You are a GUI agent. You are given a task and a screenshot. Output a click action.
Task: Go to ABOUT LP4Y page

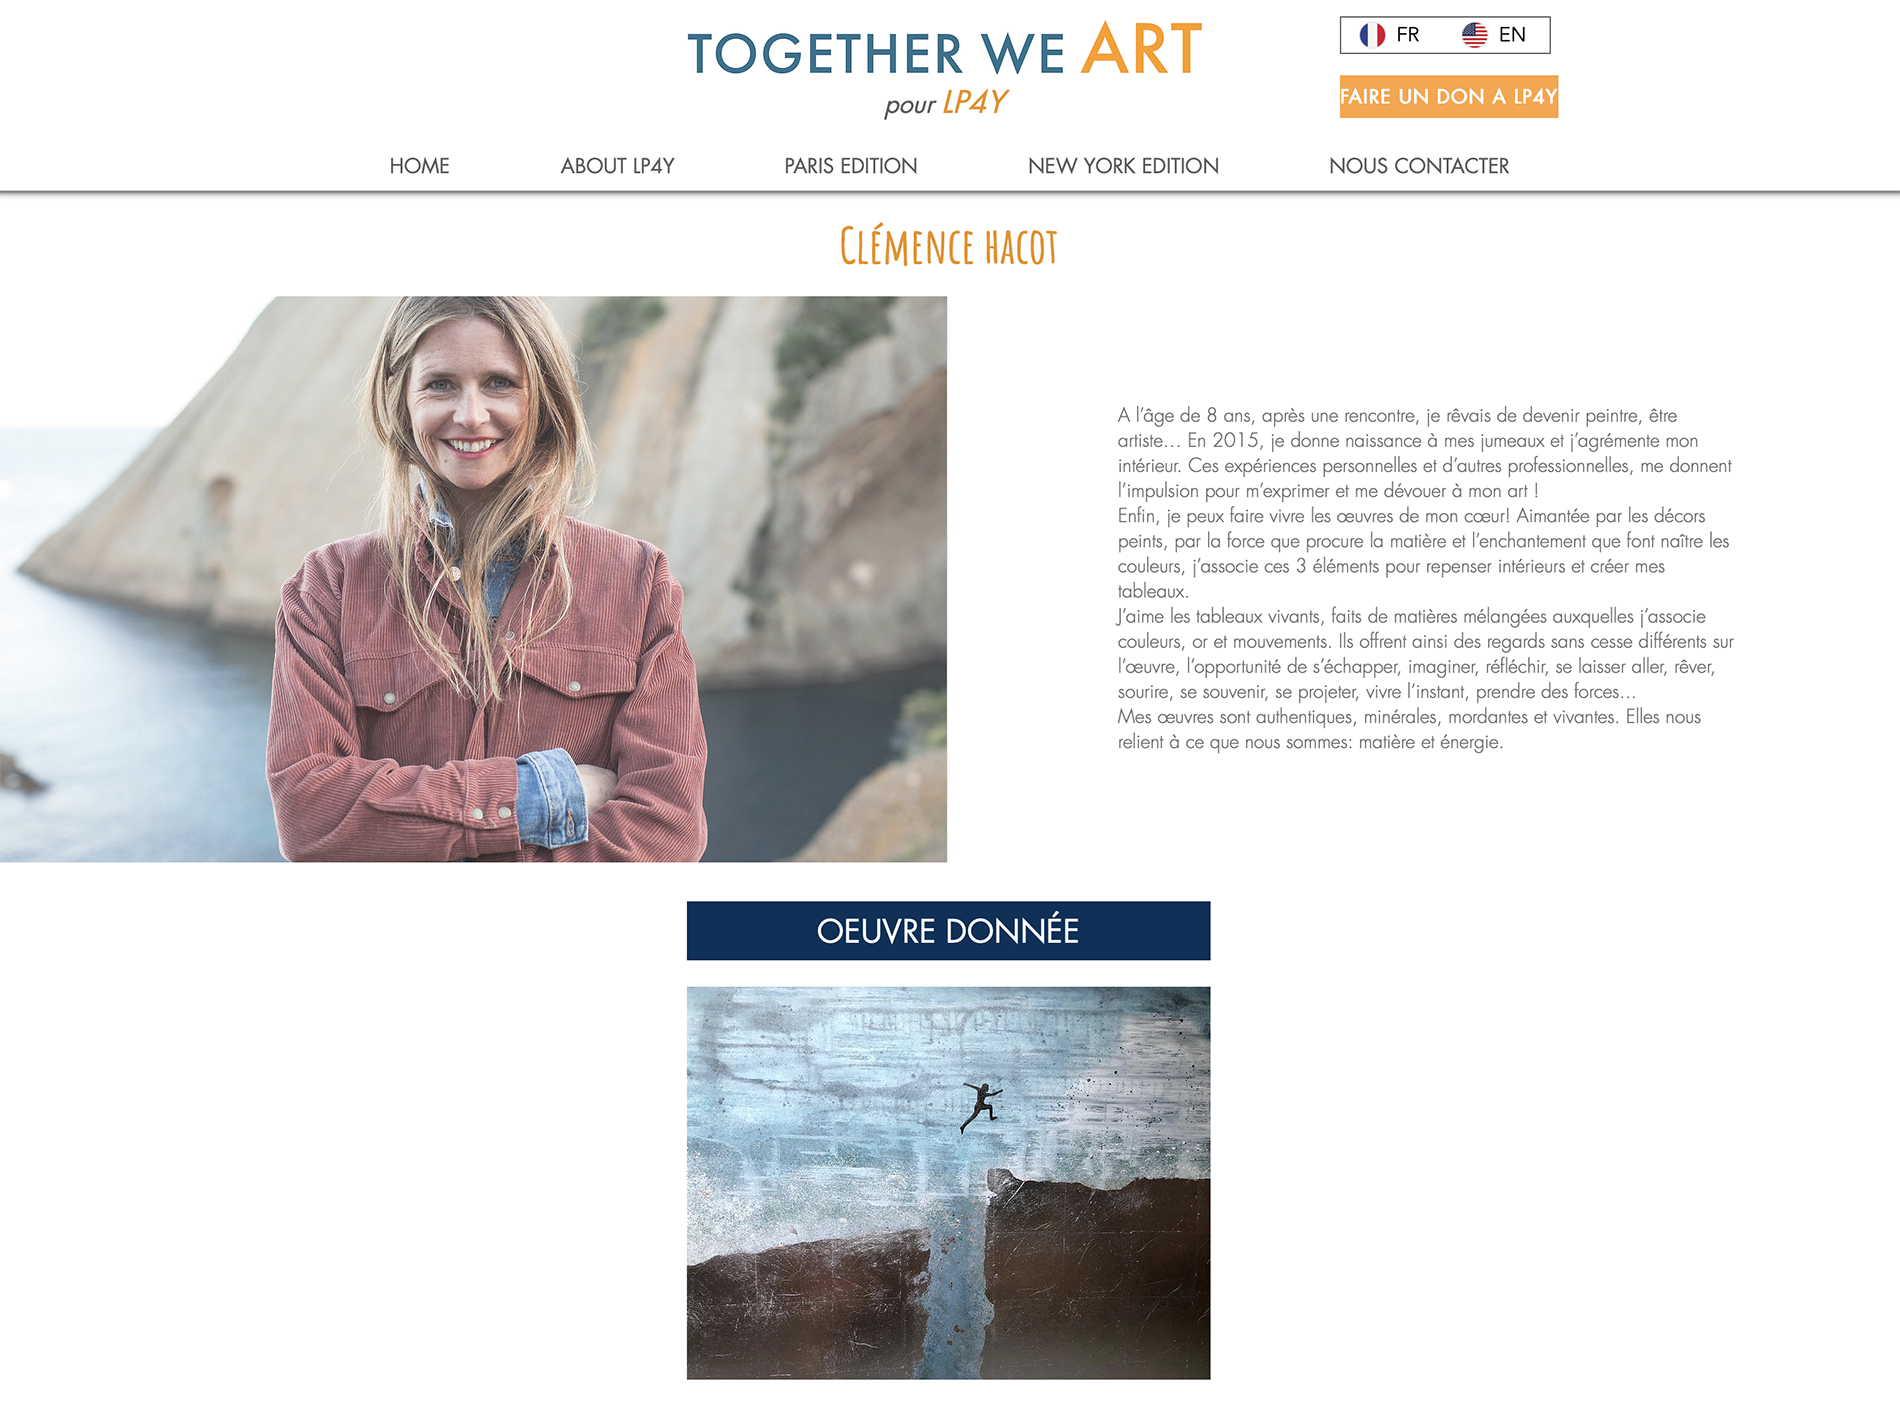click(x=617, y=166)
